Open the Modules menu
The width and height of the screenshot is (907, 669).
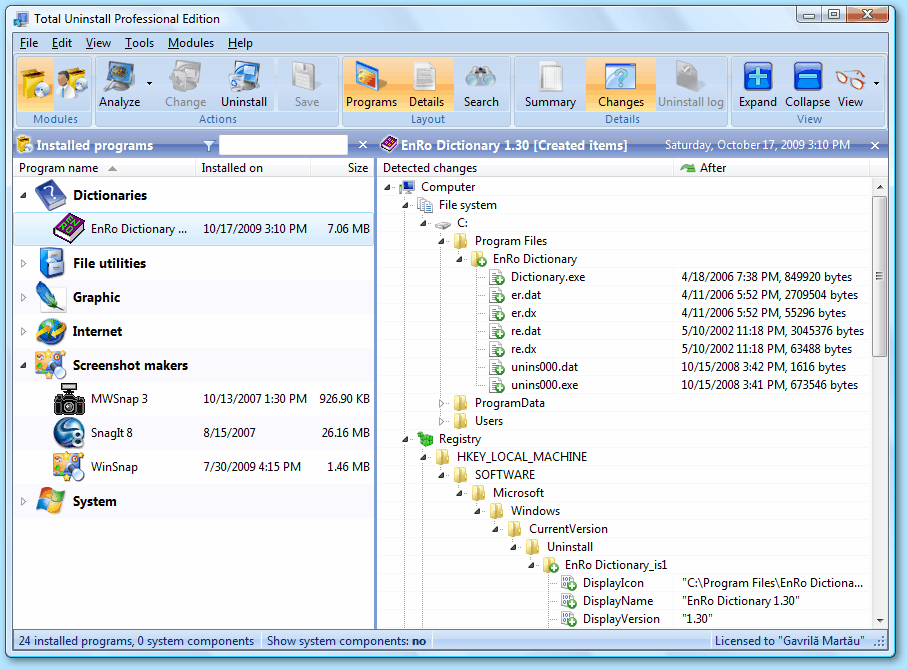190,43
